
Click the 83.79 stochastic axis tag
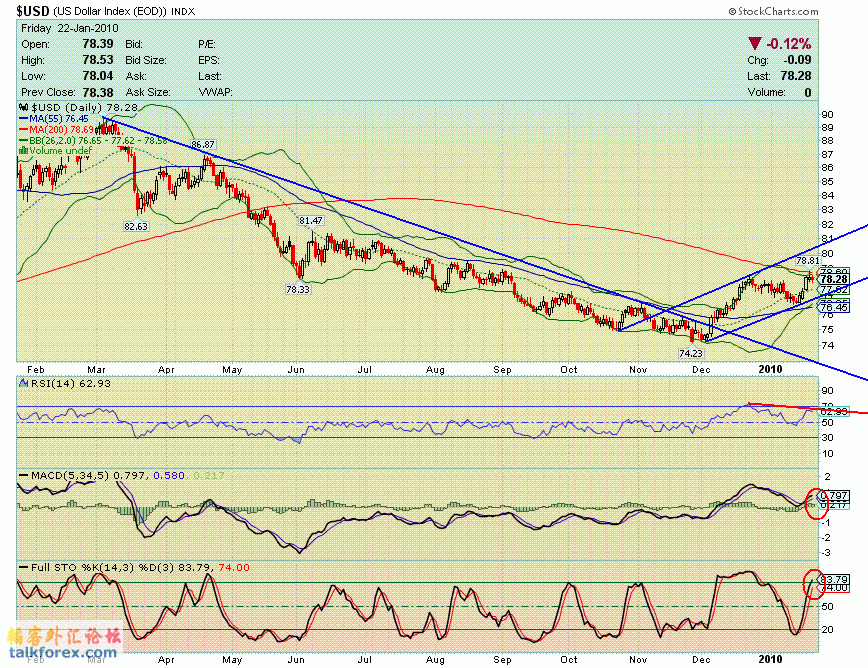(x=834, y=579)
